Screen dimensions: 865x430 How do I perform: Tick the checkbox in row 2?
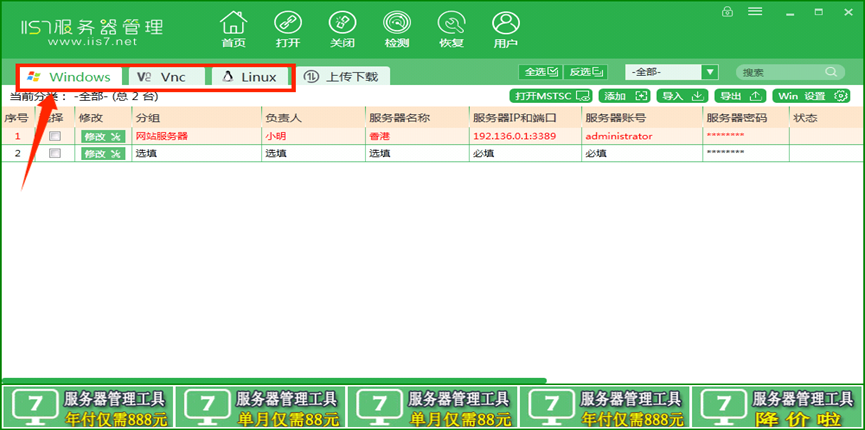coord(55,153)
